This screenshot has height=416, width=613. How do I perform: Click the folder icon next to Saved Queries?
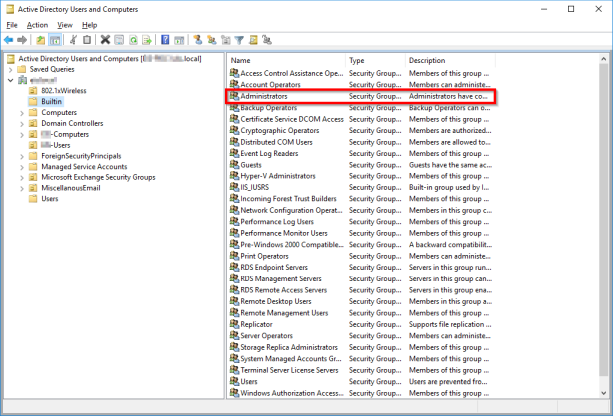pos(22,69)
